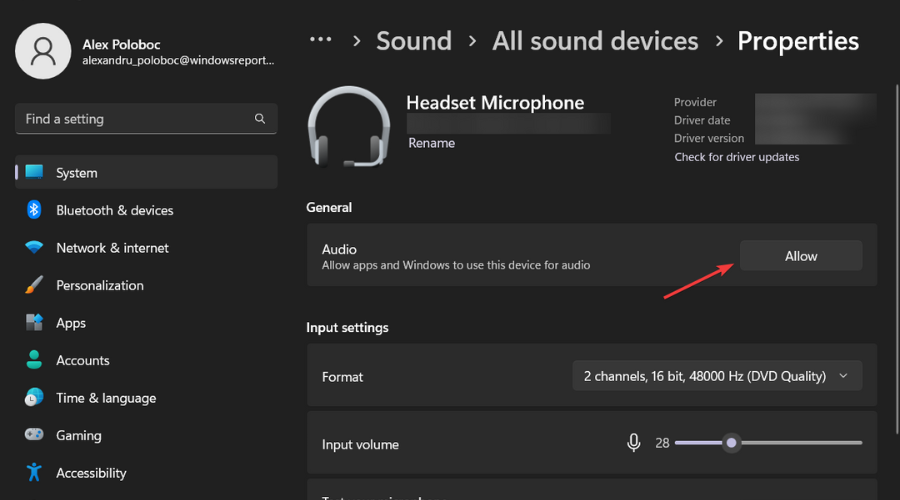
Task: Click the Rename device link
Action: coord(431,143)
